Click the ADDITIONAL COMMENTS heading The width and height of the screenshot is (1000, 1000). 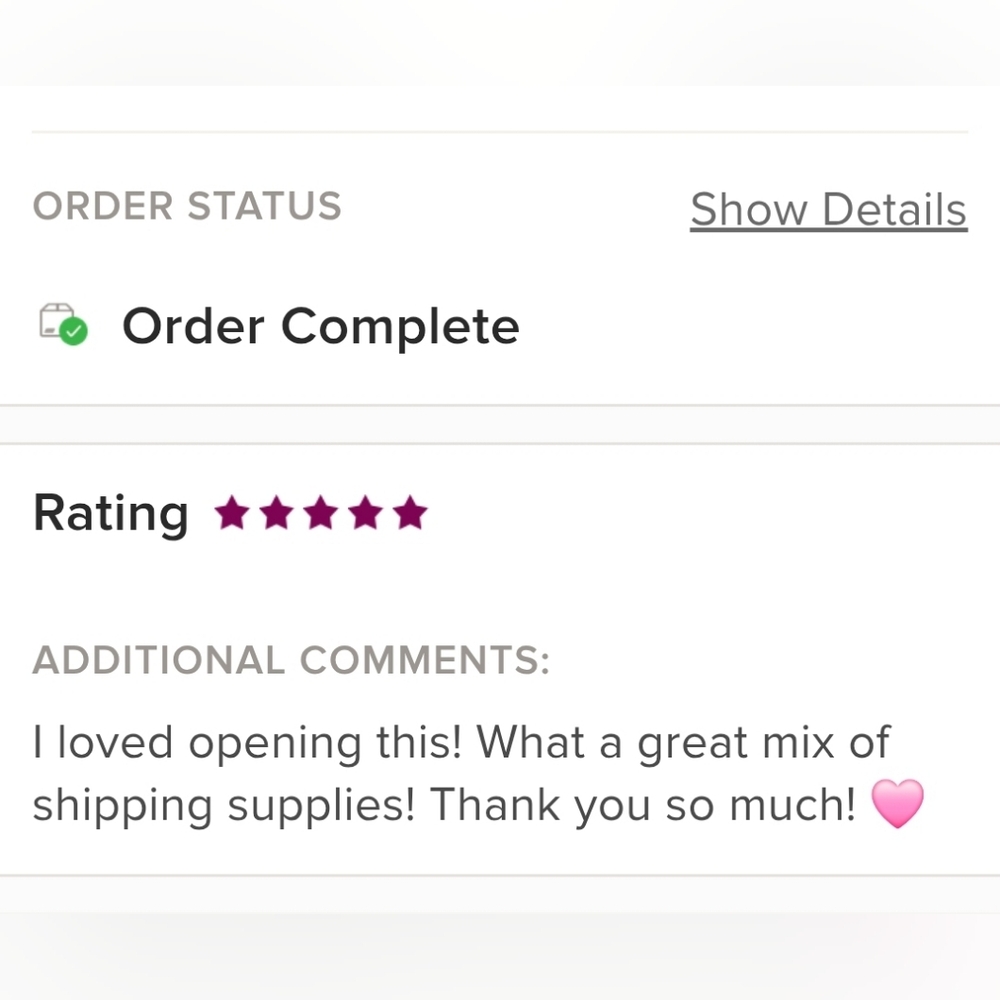291,660
